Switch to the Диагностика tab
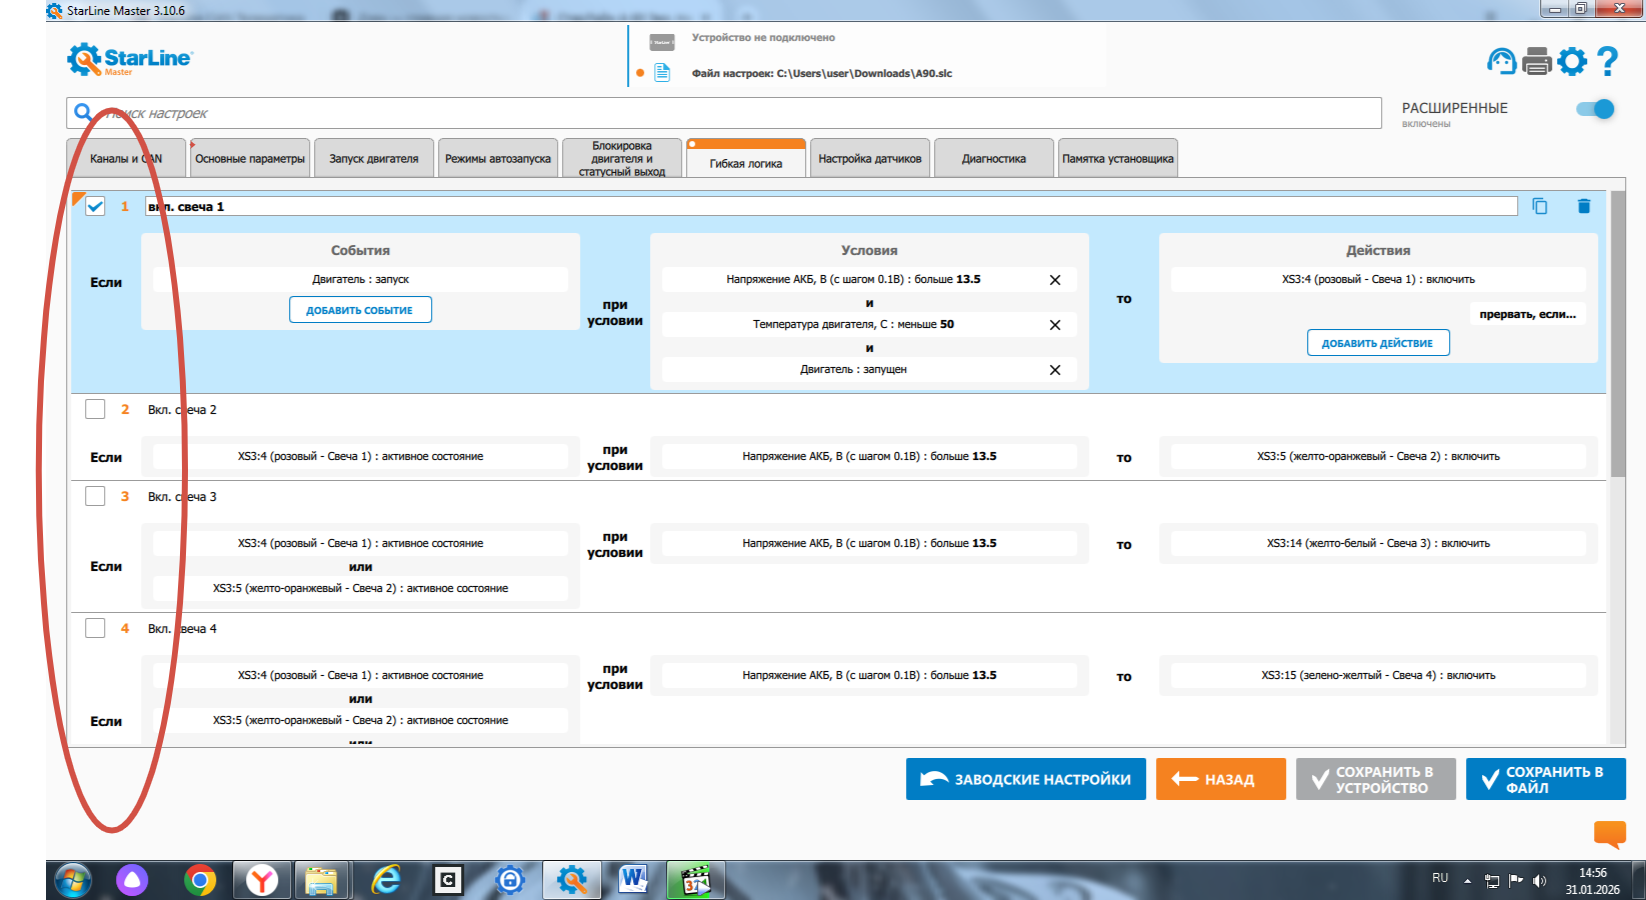Viewport: 1646px width, 900px height. click(x=993, y=159)
